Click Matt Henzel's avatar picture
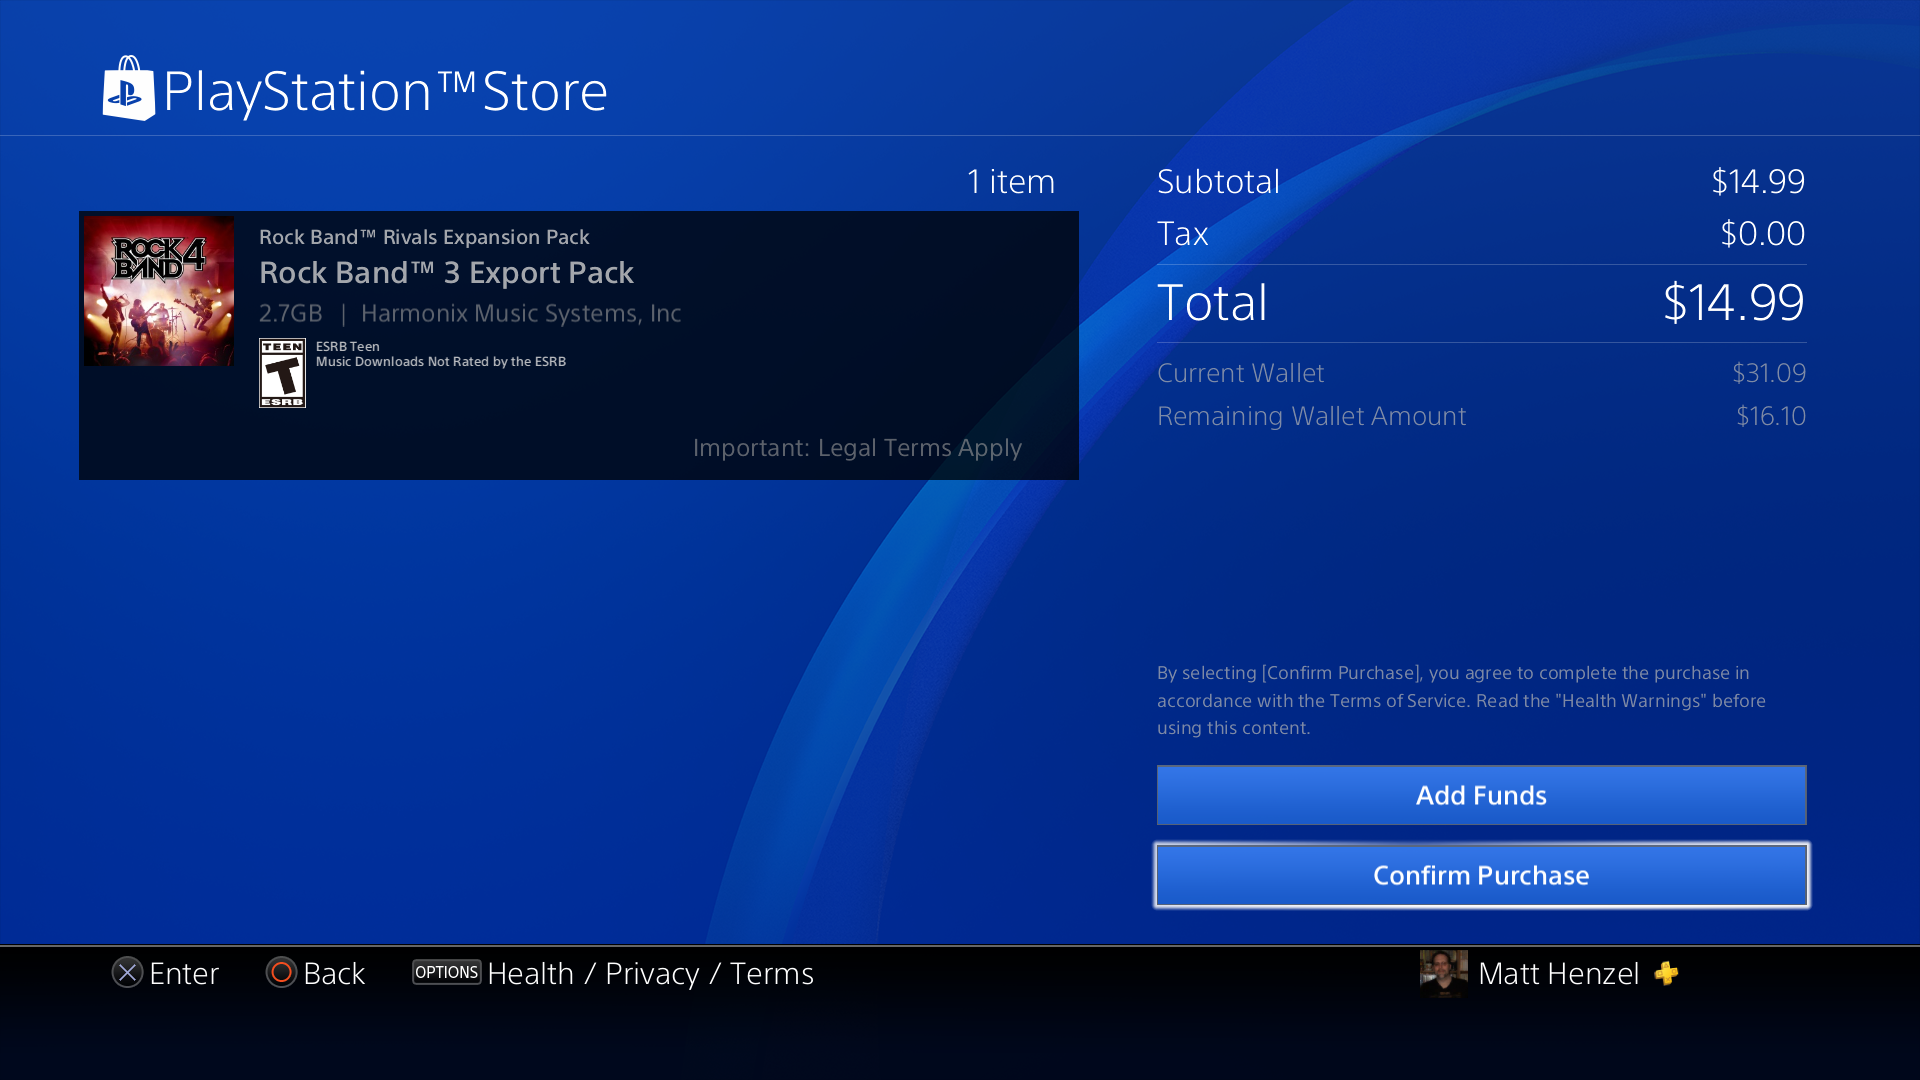 (1443, 973)
